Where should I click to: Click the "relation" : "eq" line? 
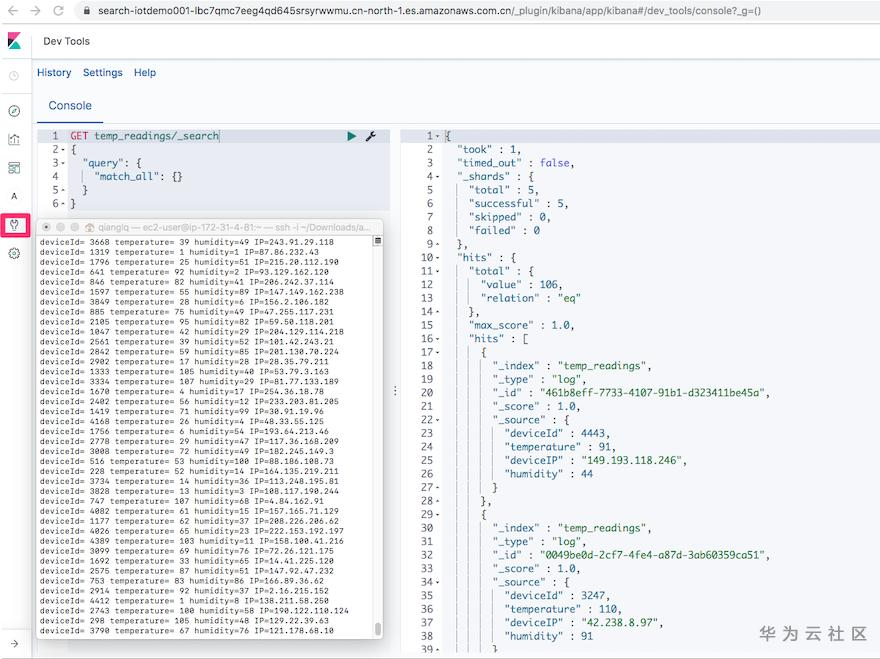[530, 298]
